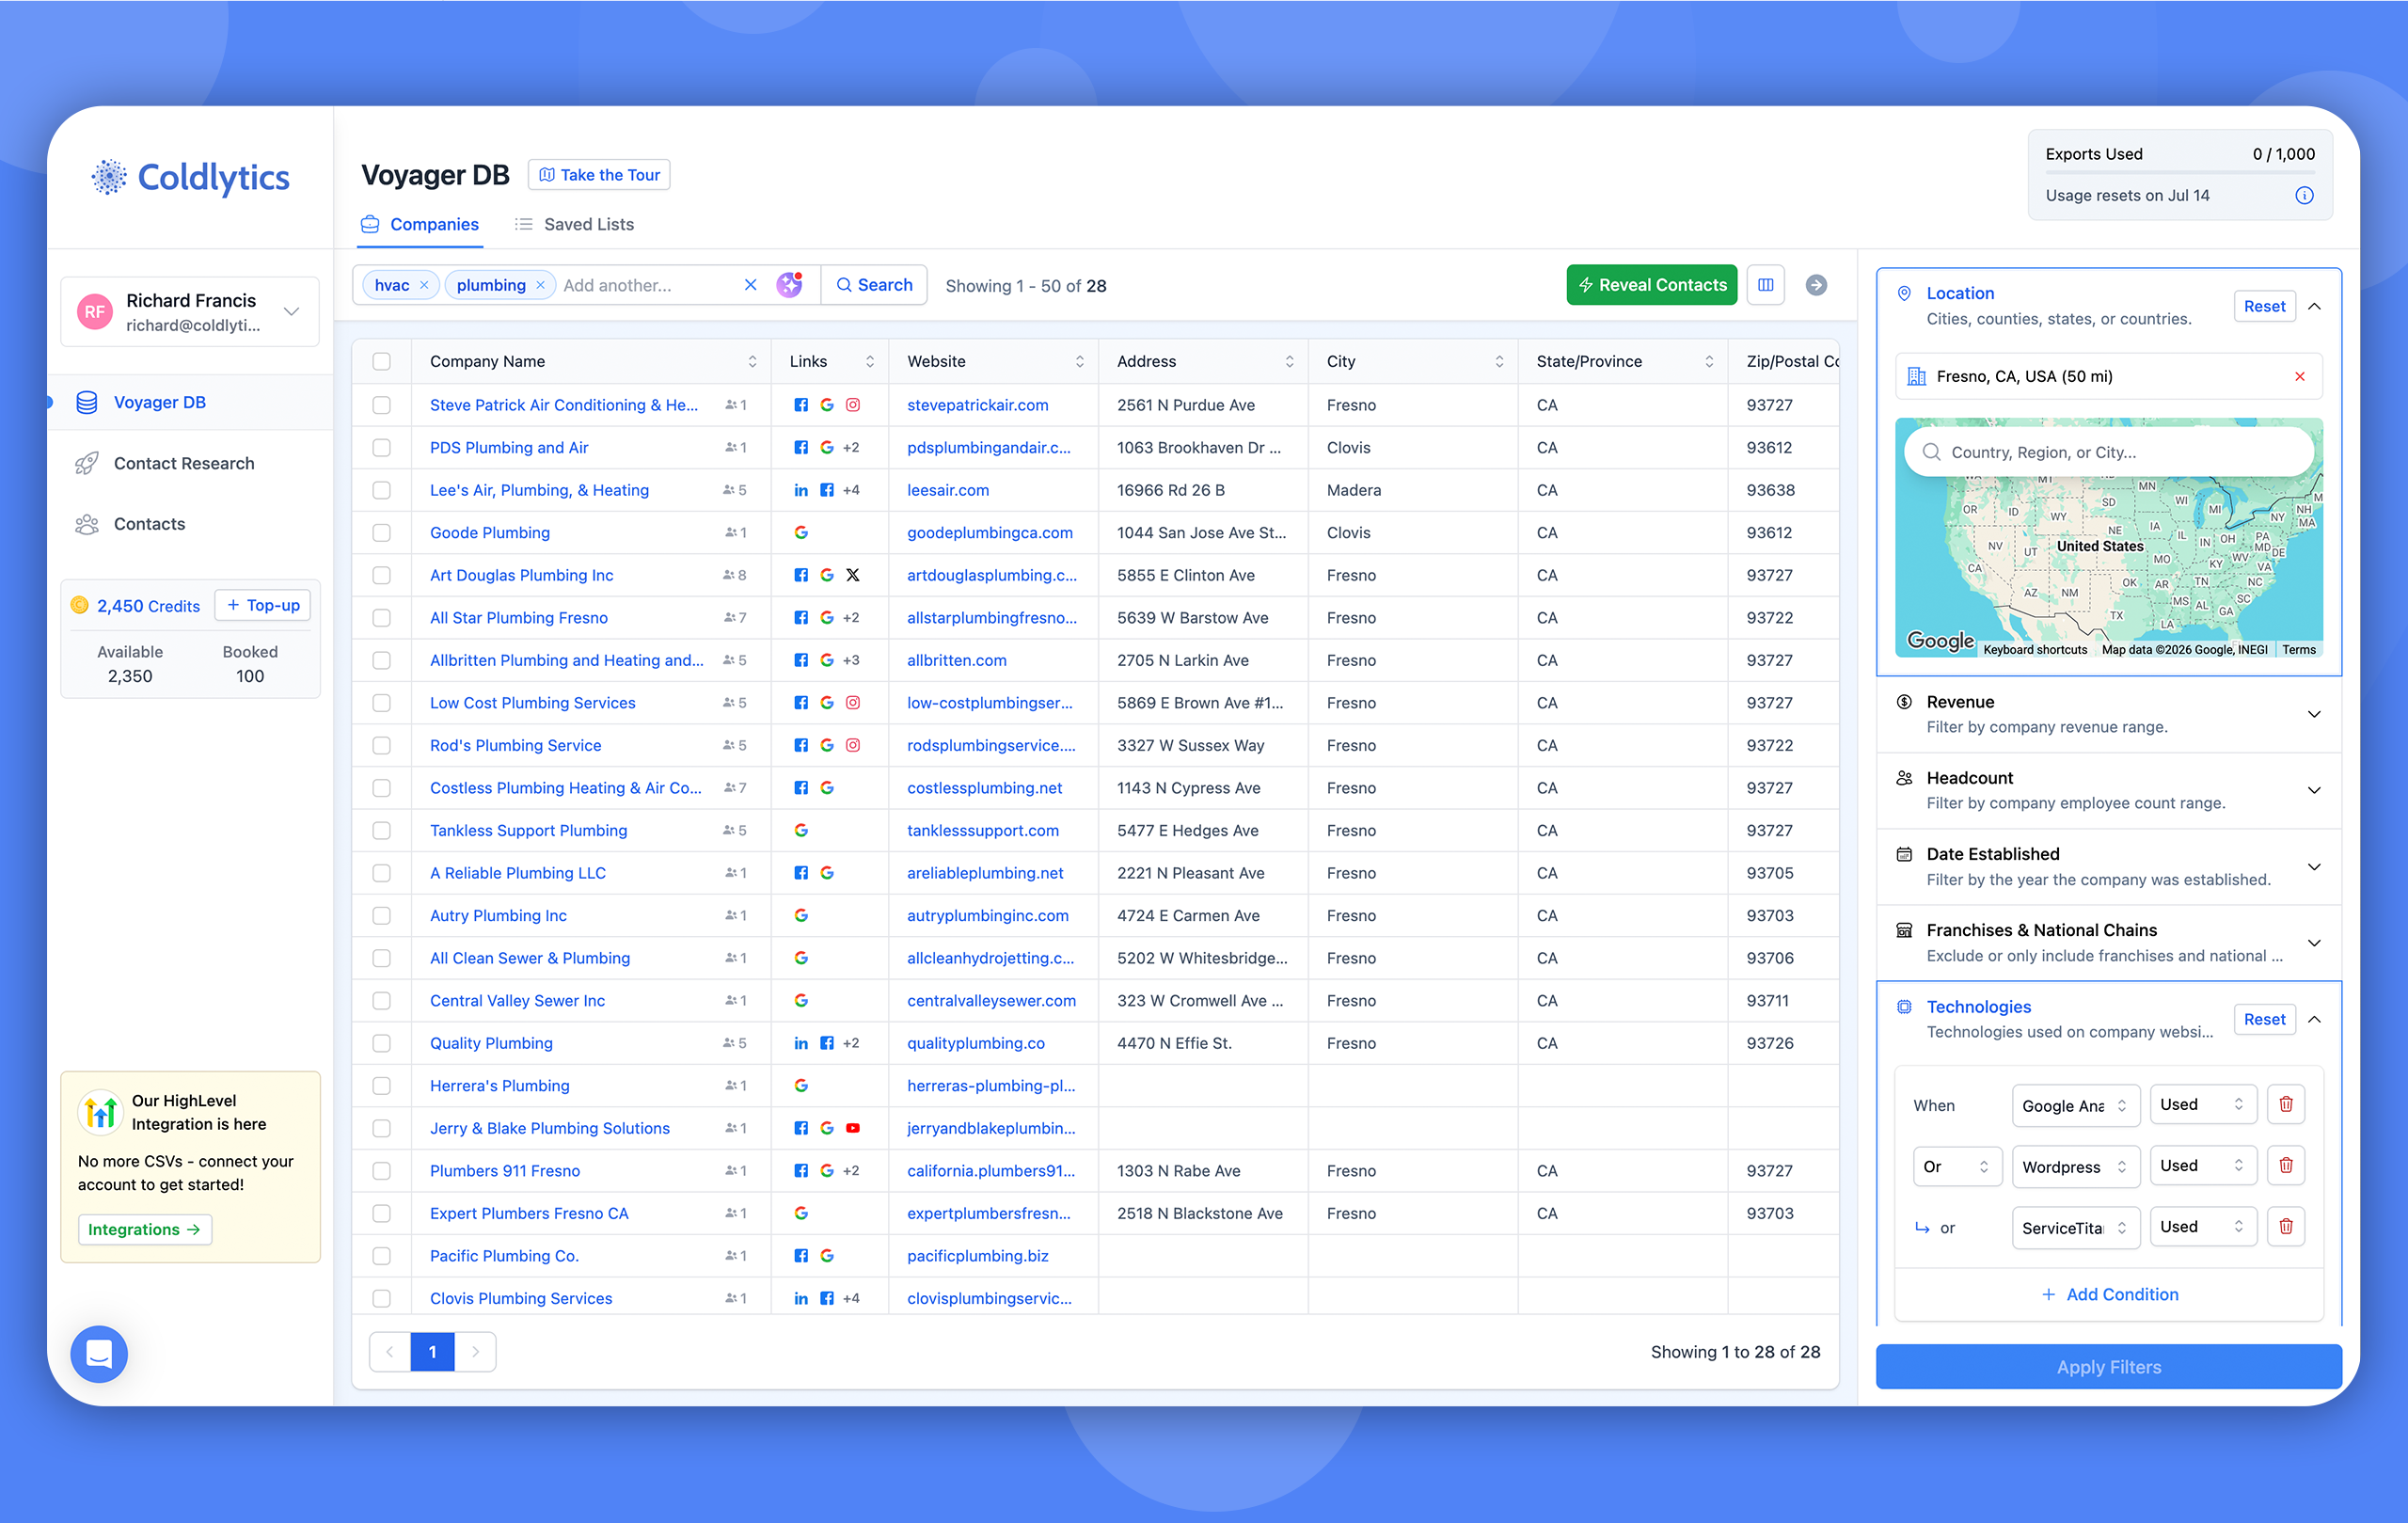
Task: Open Google link for Autry Plumbing Inc
Action: coord(801,915)
